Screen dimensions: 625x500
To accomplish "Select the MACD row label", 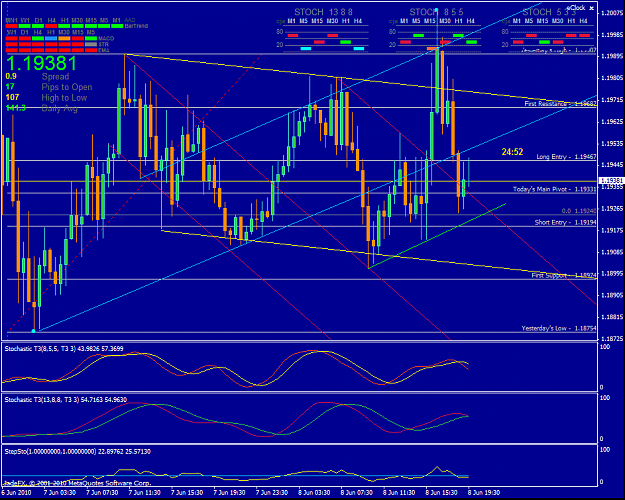I will (106, 38).
